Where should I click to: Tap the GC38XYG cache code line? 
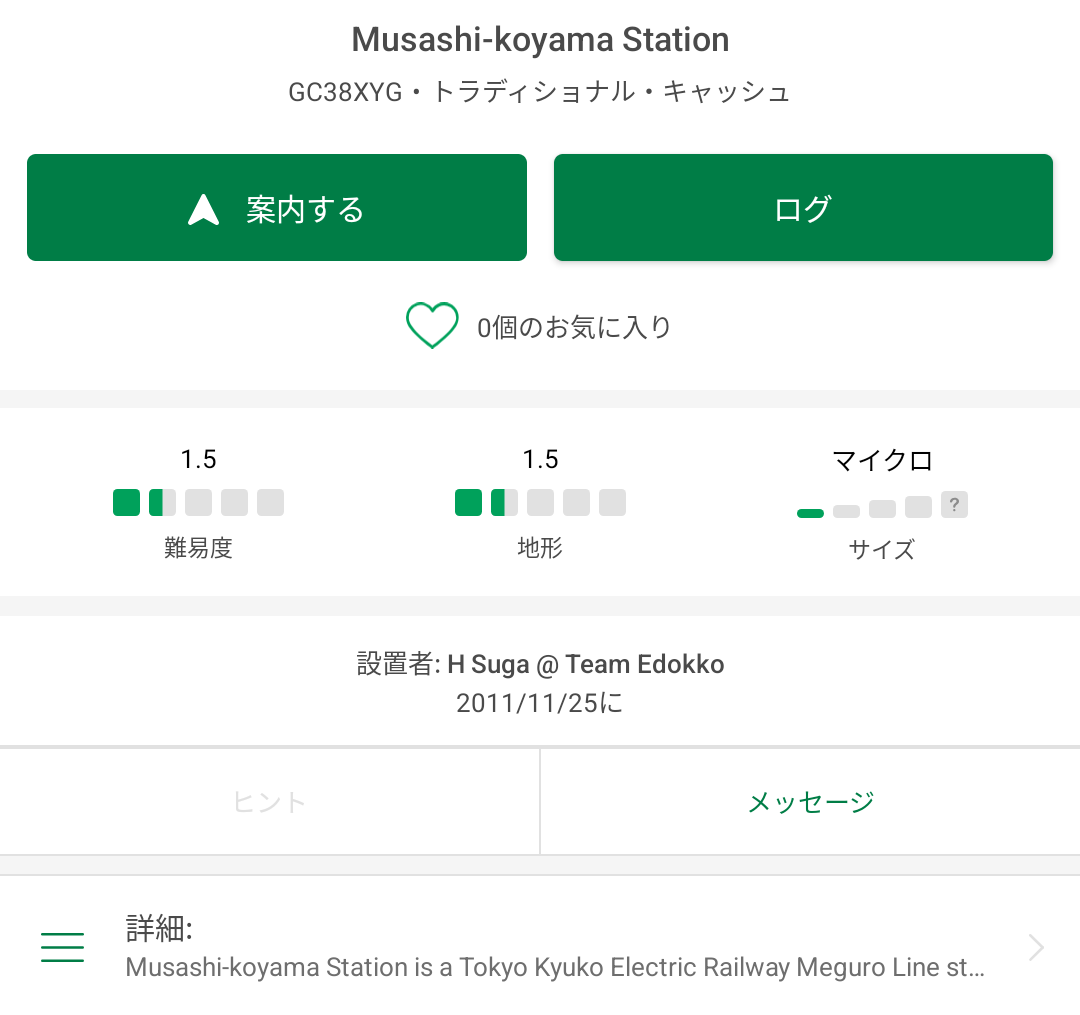coord(540,93)
